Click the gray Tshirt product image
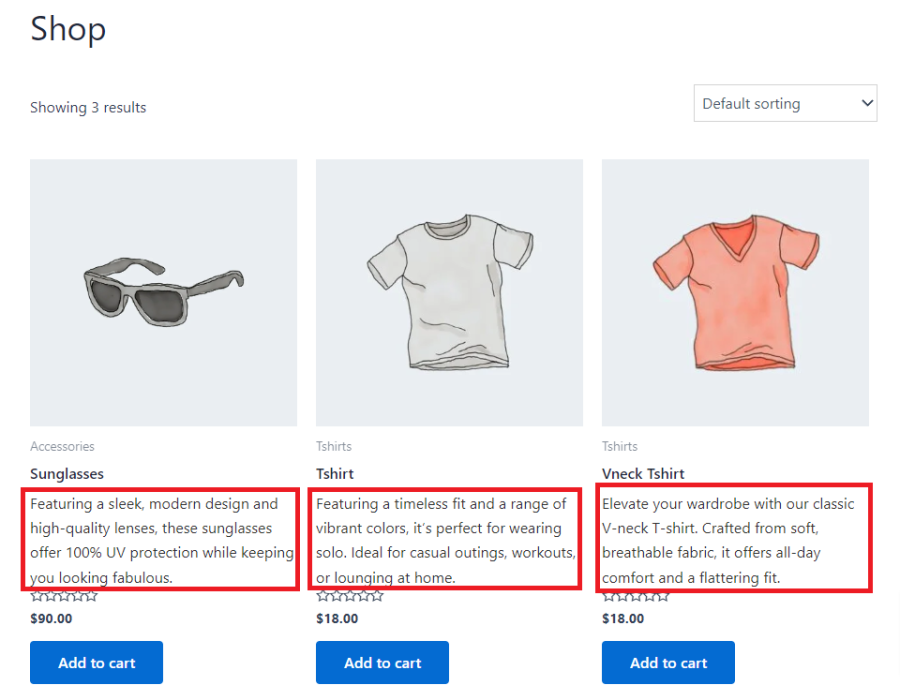Image resolution: width=900 pixels, height=700 pixels. [449, 292]
